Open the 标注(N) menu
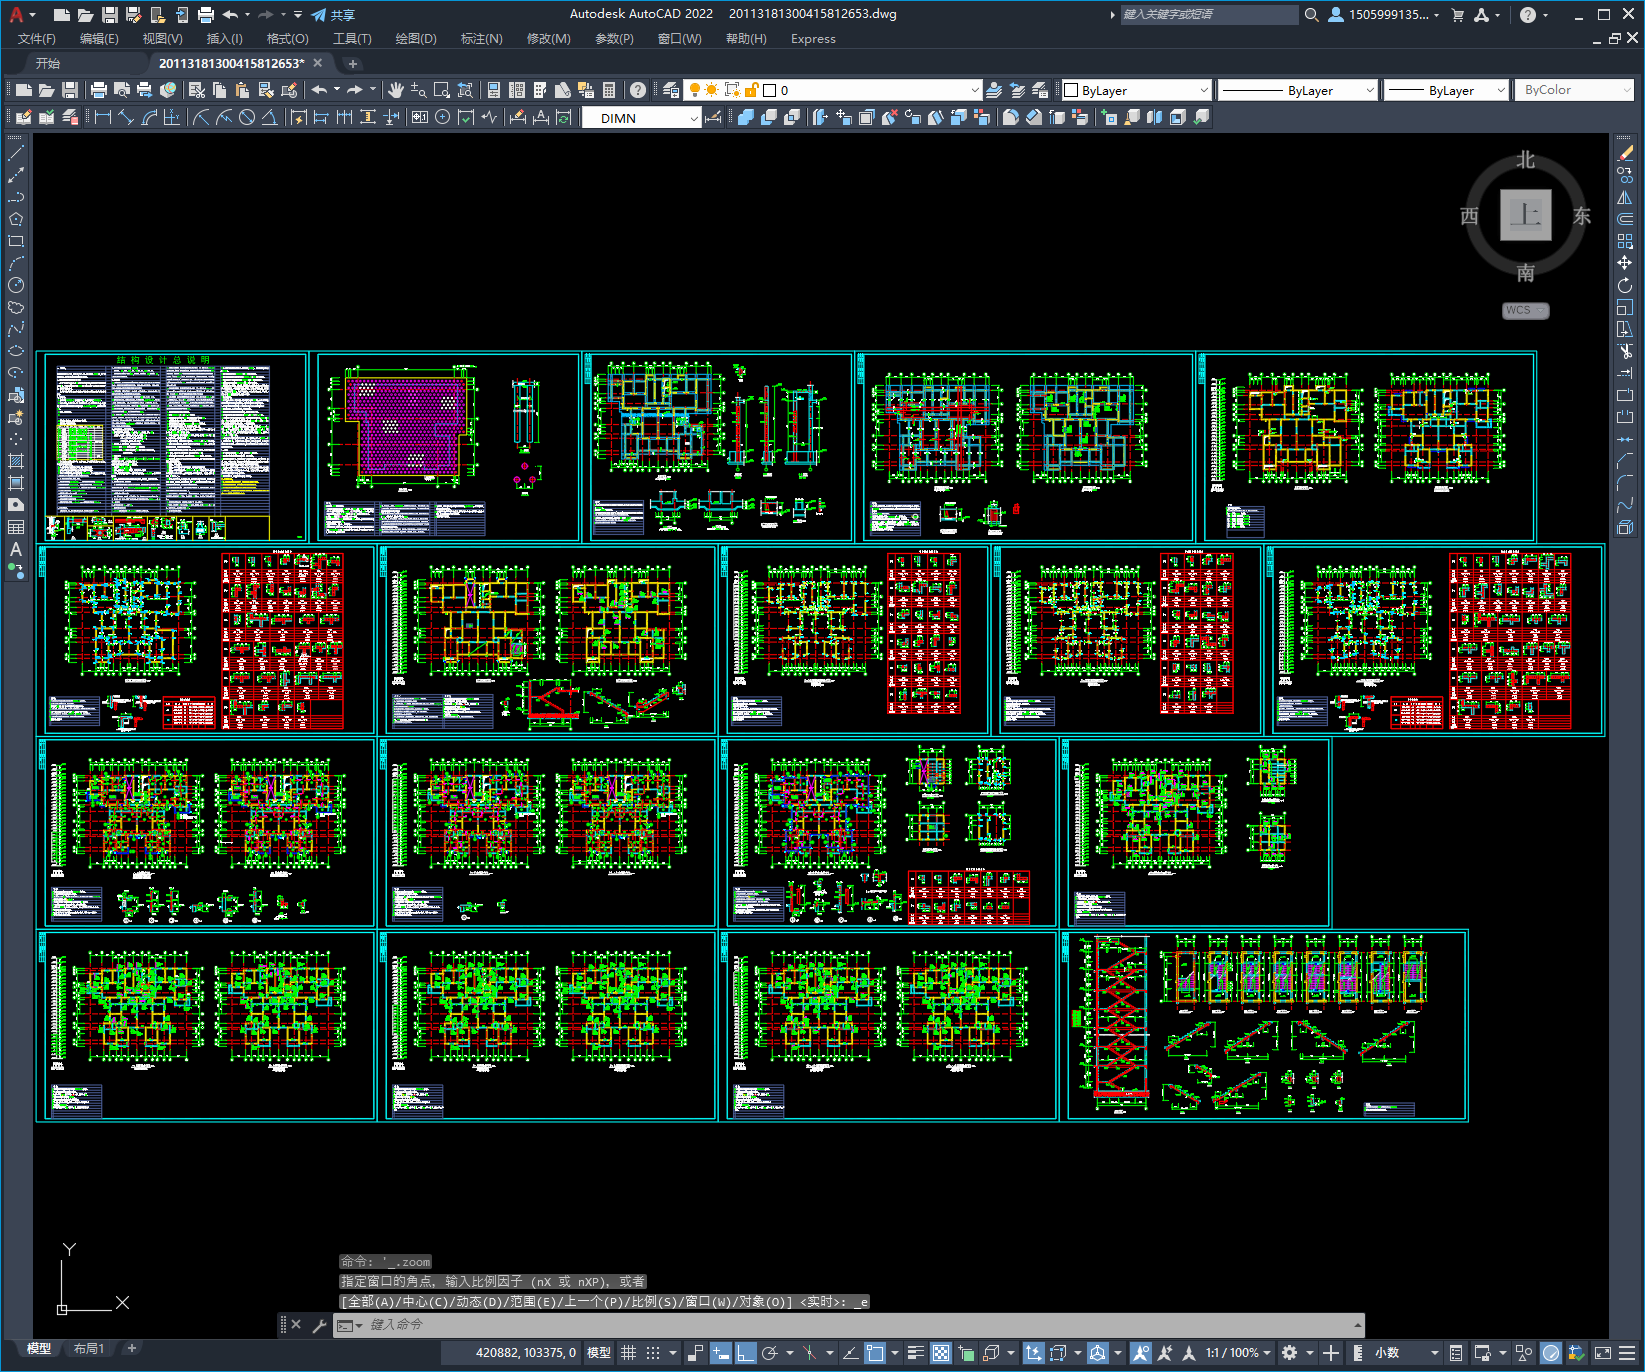 481,39
